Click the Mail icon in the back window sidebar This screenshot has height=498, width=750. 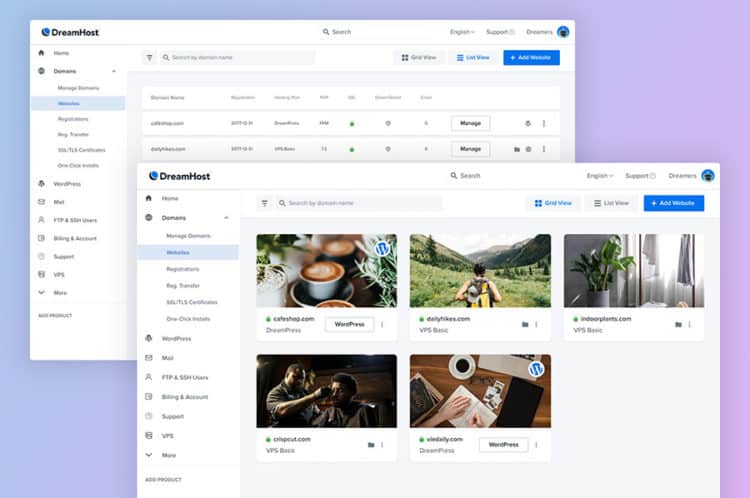42,202
